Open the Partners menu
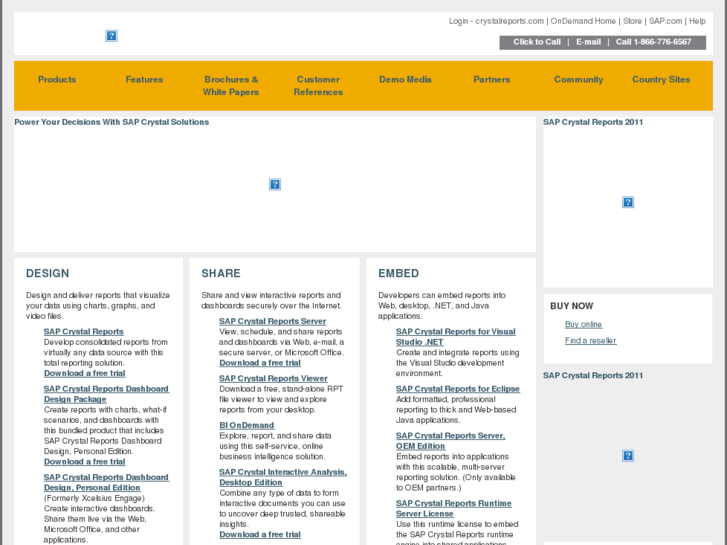727x545 pixels. (x=492, y=79)
